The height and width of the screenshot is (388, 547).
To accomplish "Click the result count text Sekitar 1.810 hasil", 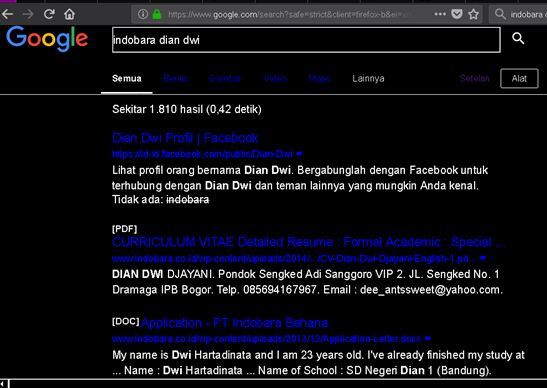I will [187, 110].
